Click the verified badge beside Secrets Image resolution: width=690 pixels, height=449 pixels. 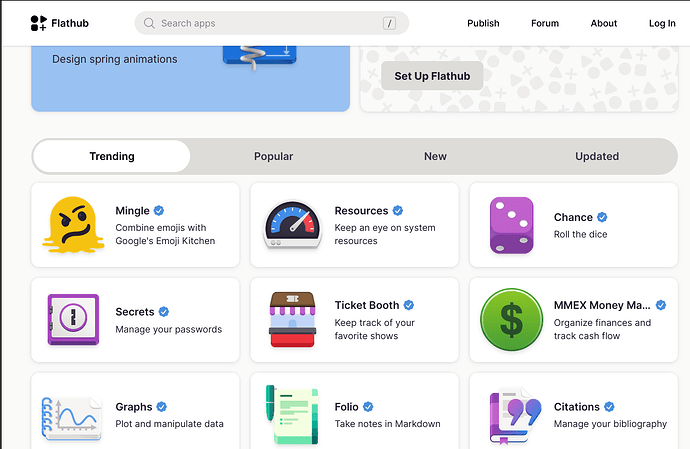coord(164,312)
